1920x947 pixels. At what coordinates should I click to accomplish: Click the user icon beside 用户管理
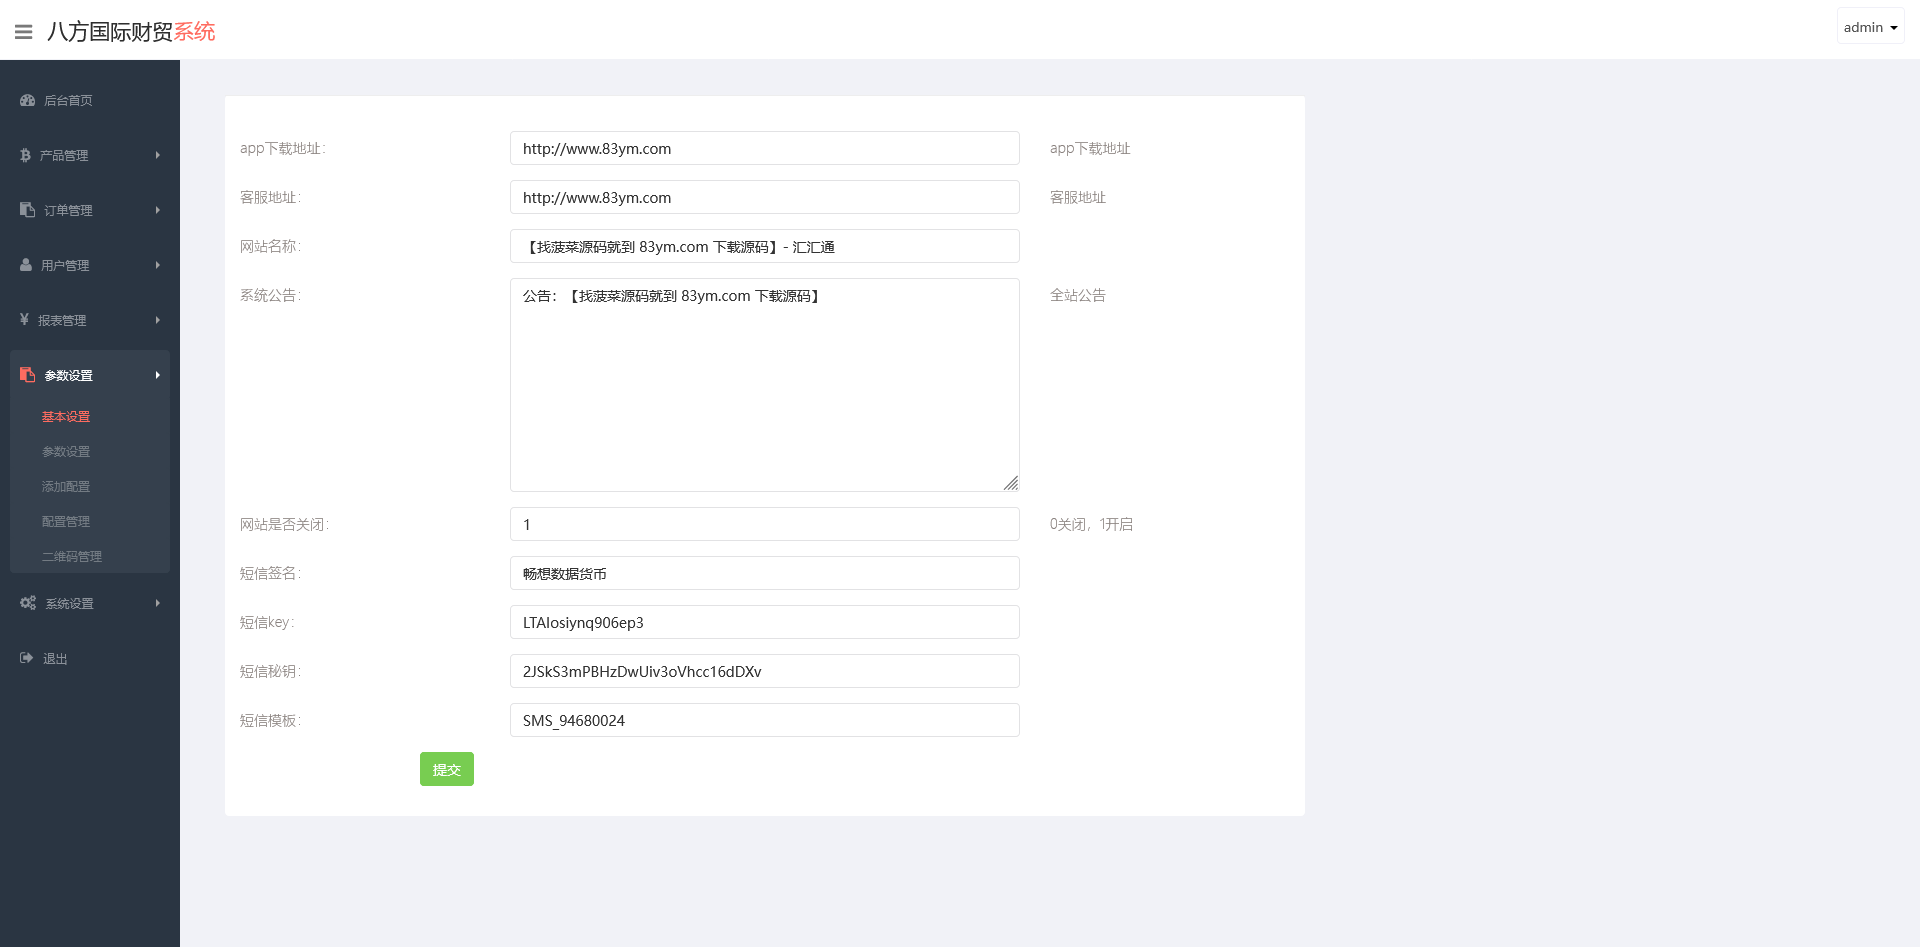click(26, 265)
